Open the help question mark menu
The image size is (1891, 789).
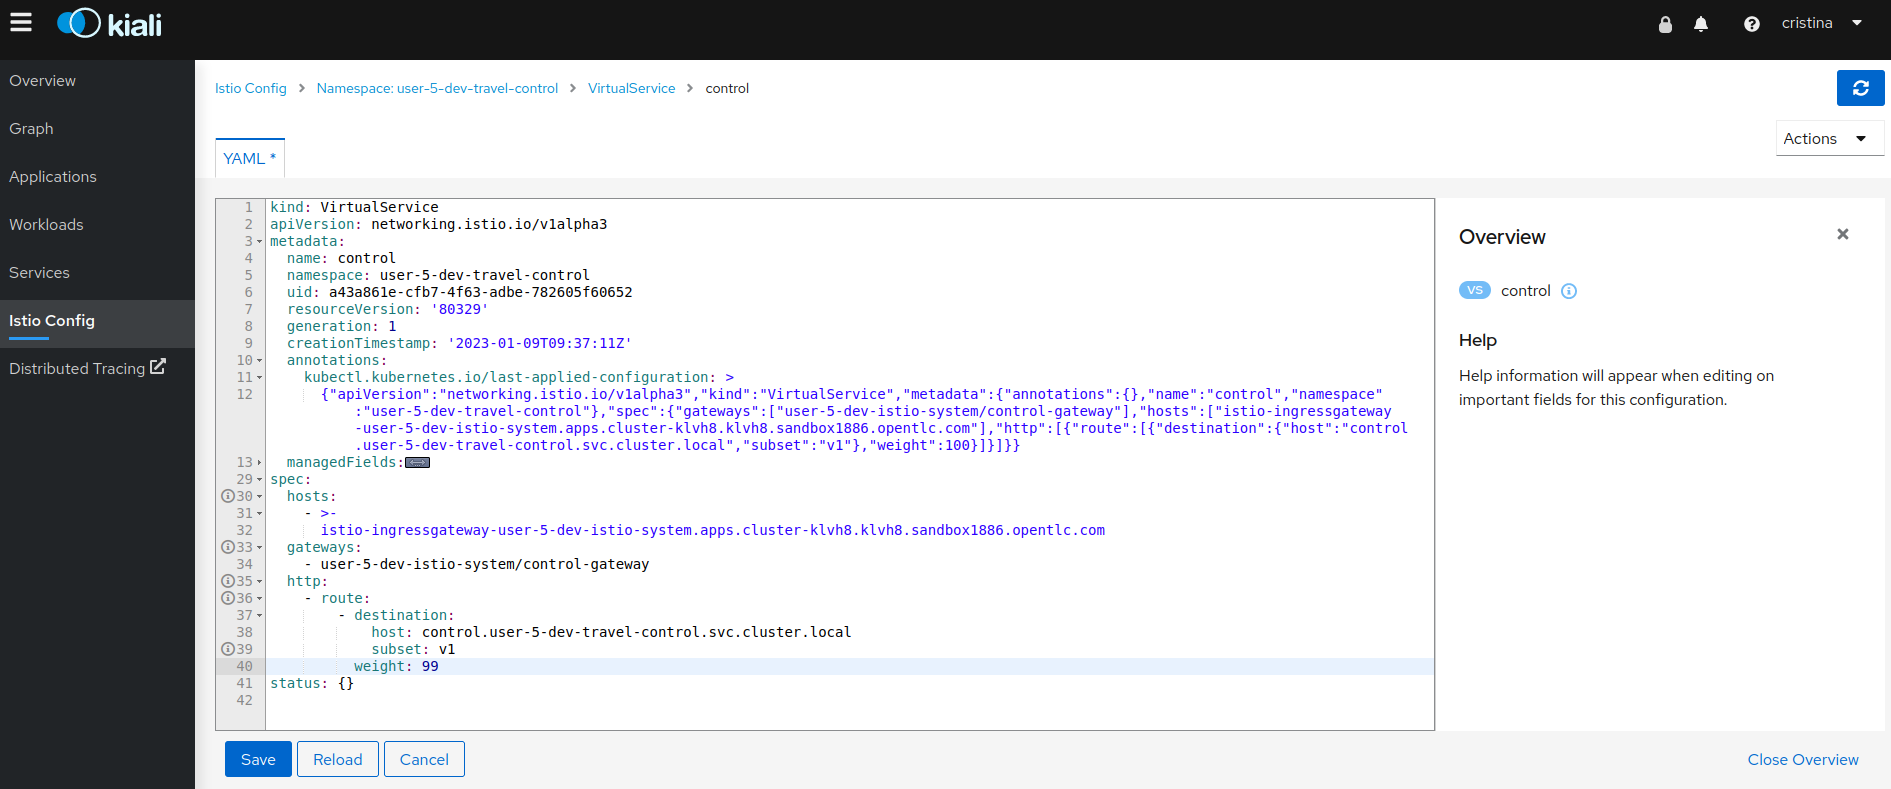point(1751,24)
